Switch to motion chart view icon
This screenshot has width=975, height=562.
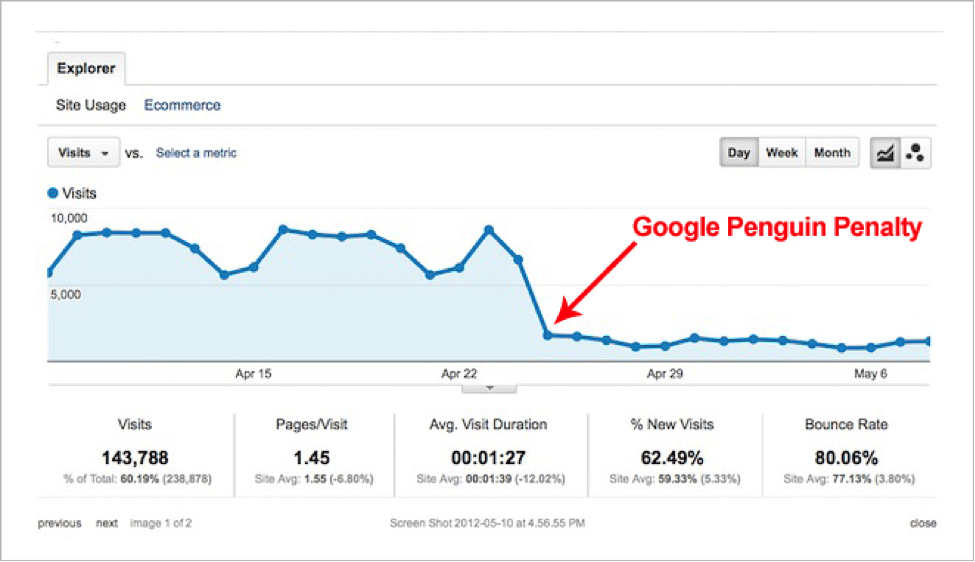coord(915,153)
